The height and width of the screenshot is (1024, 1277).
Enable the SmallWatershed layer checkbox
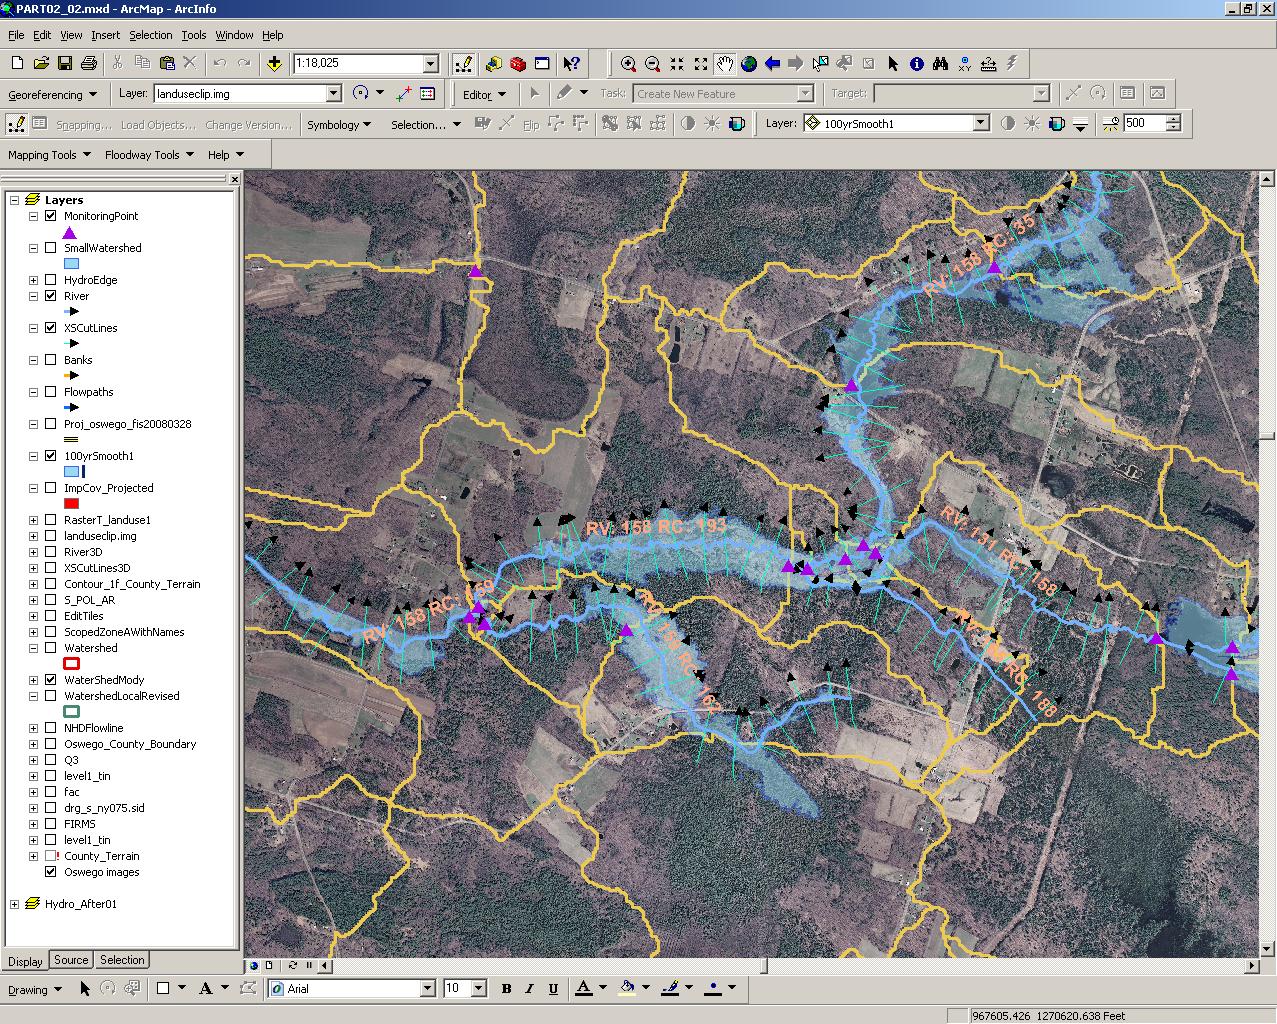click(x=51, y=248)
